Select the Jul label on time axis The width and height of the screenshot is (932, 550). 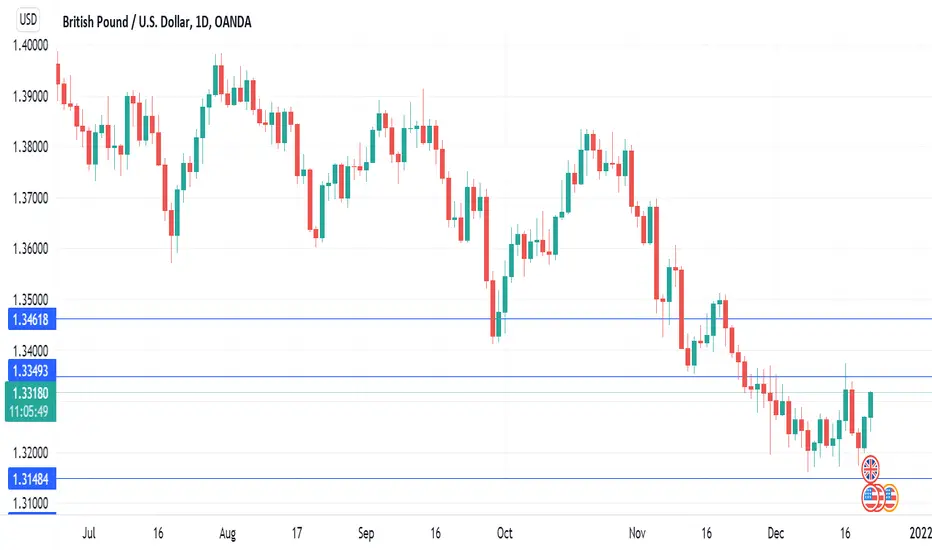coord(89,533)
